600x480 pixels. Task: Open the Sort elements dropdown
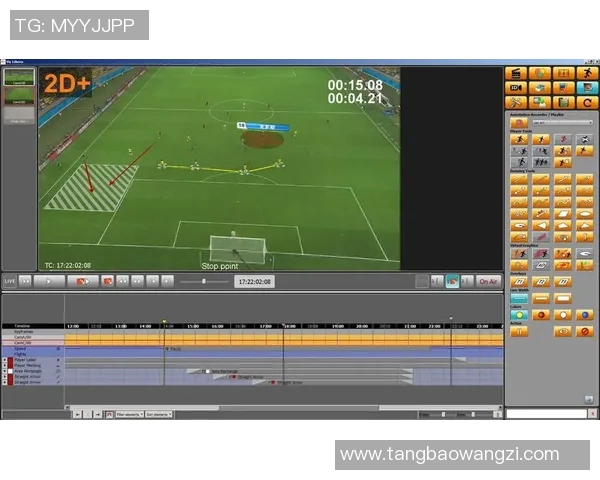pyautogui.click(x=160, y=414)
